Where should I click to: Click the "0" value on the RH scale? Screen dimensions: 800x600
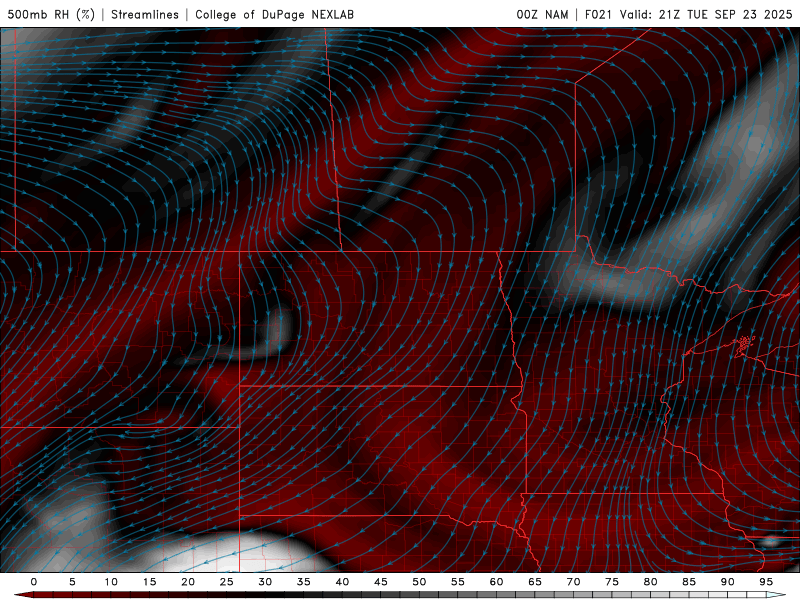coord(34,582)
